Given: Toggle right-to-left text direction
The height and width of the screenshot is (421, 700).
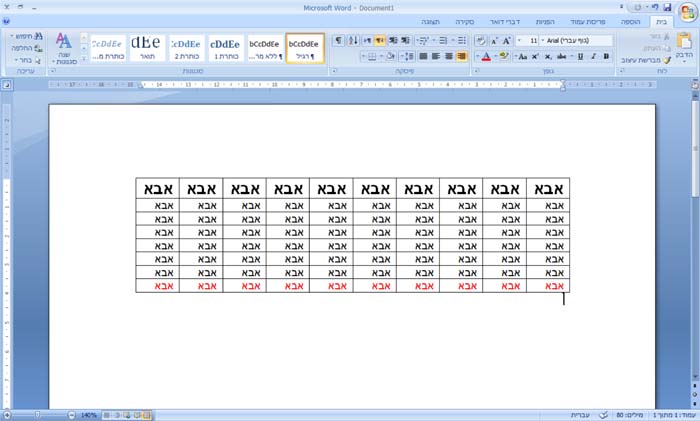Looking at the screenshot, I should (x=379, y=41).
